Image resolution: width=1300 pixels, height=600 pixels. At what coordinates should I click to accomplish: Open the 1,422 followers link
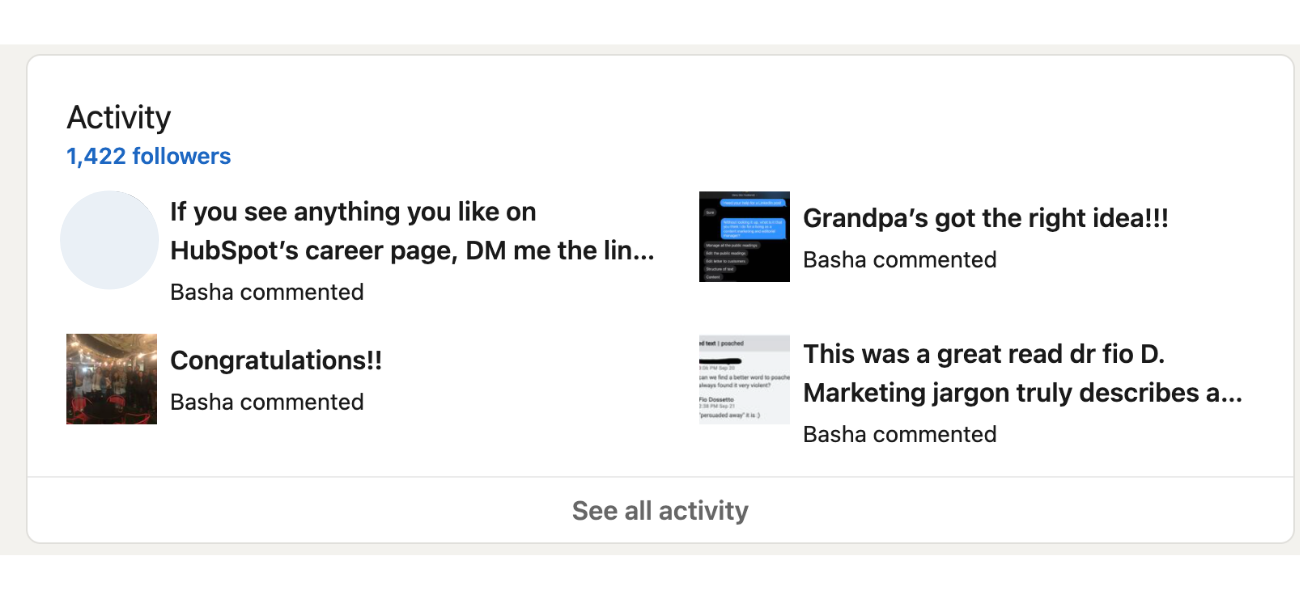tap(148, 157)
